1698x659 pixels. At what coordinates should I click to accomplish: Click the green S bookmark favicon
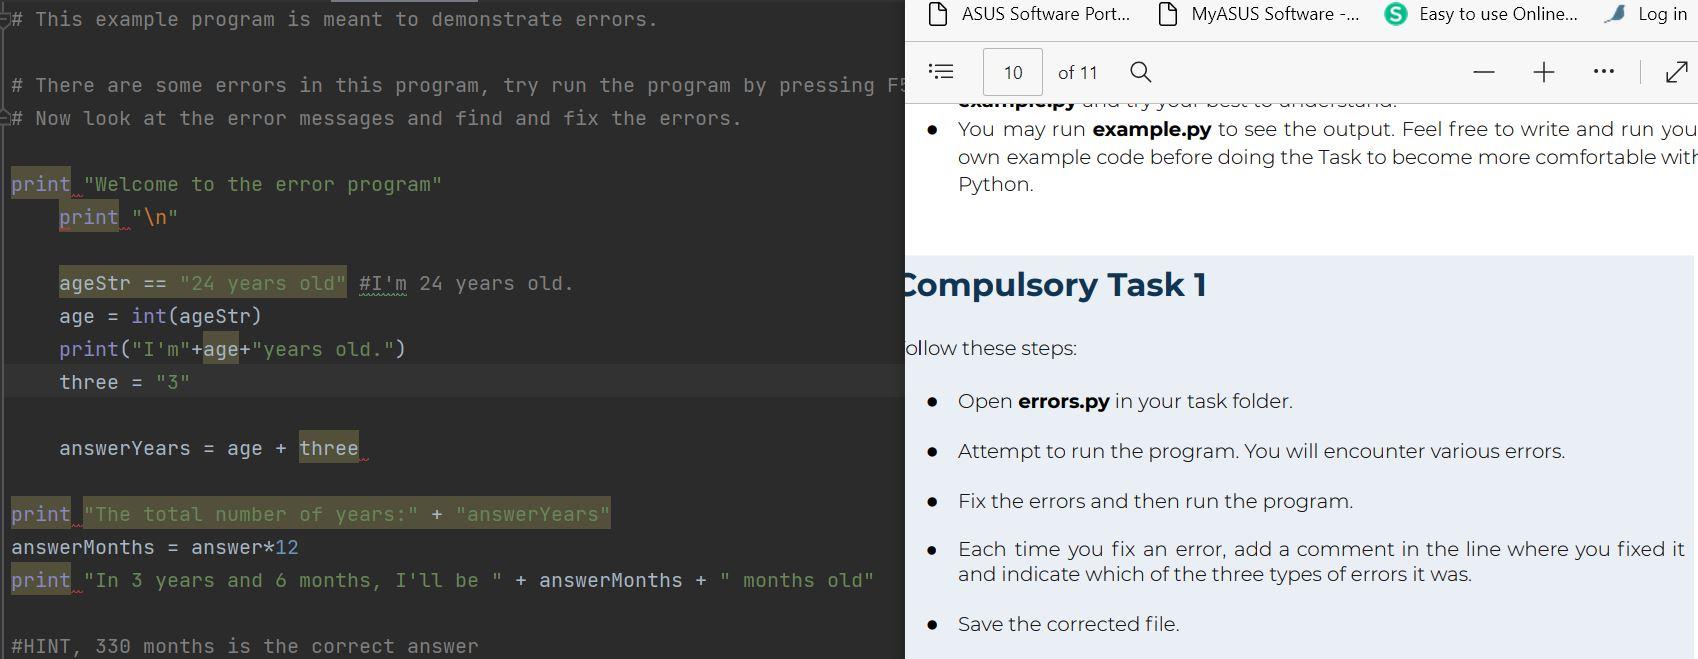[1396, 14]
